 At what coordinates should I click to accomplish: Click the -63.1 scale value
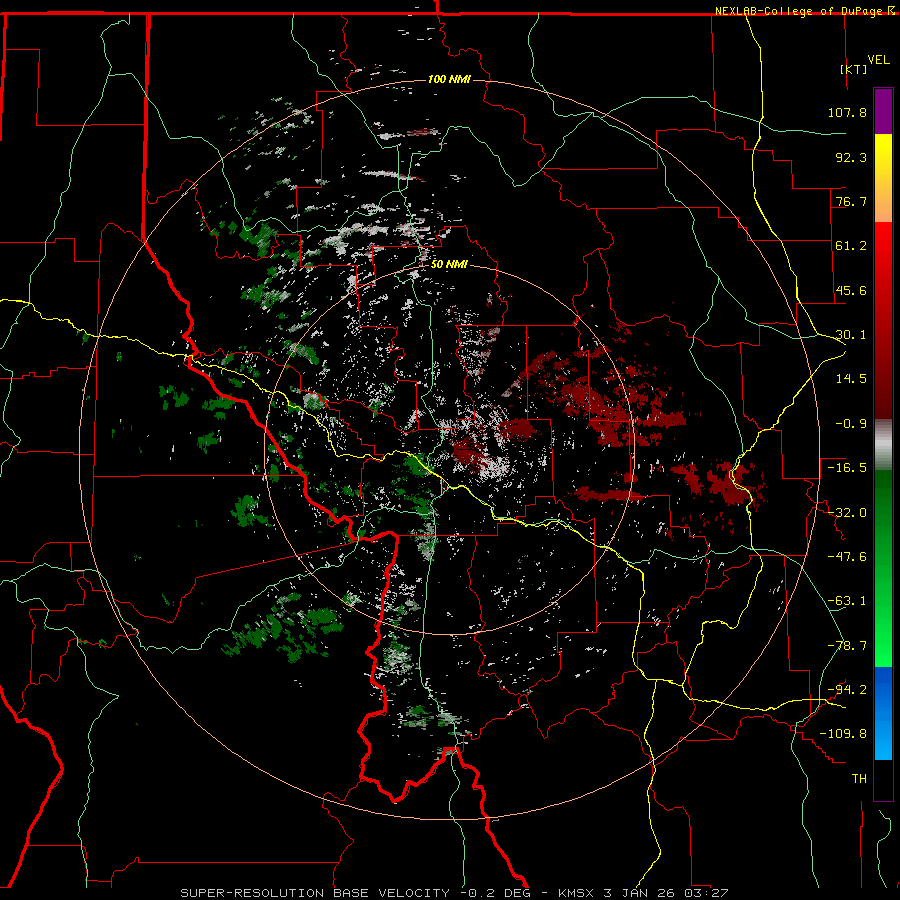[x=847, y=601]
